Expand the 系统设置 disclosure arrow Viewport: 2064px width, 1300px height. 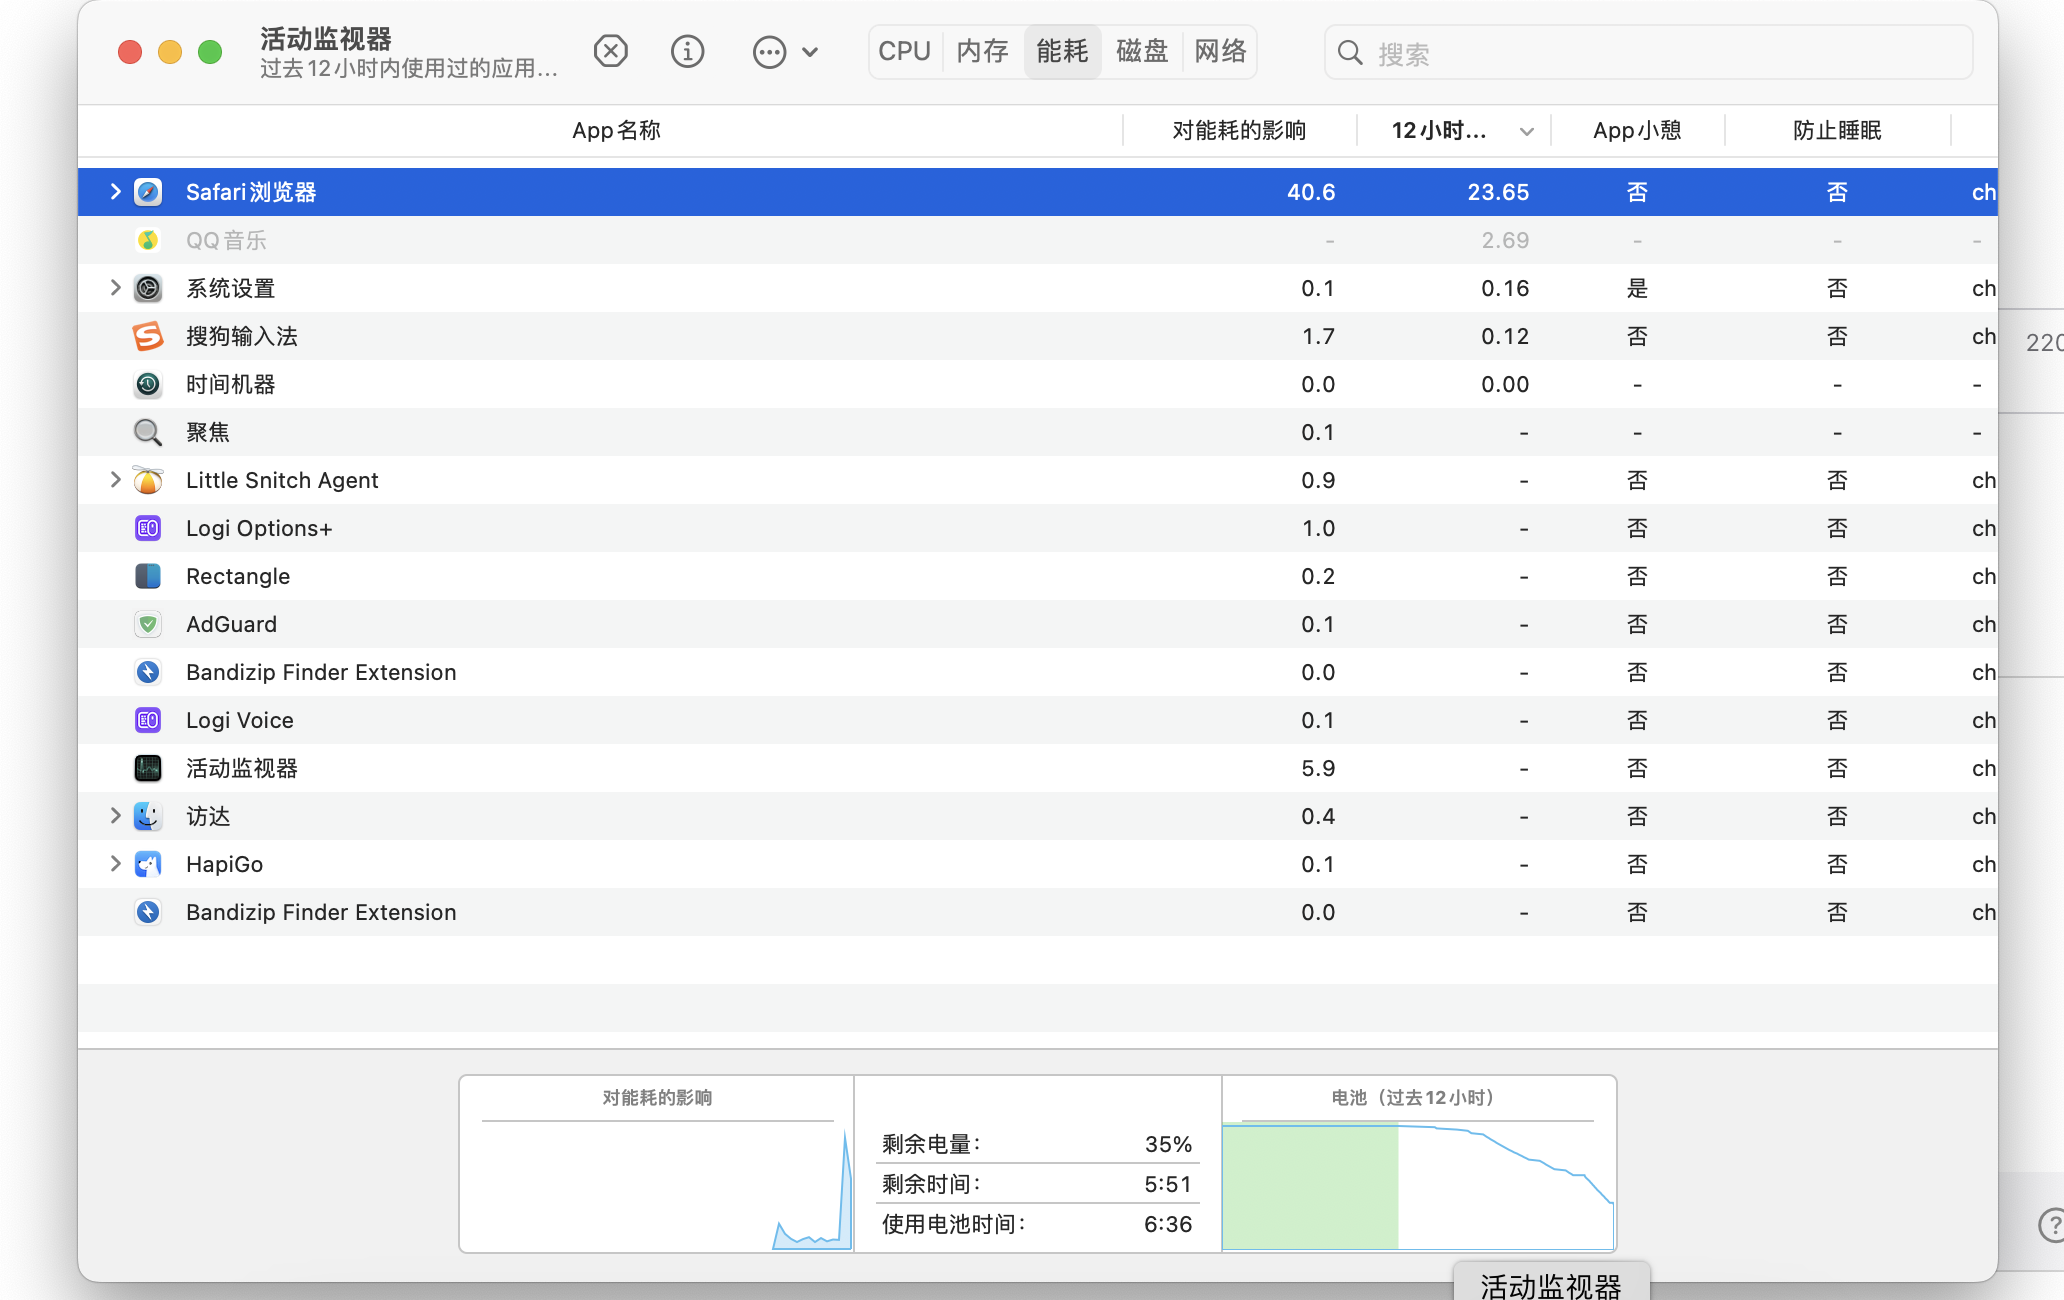click(x=115, y=288)
